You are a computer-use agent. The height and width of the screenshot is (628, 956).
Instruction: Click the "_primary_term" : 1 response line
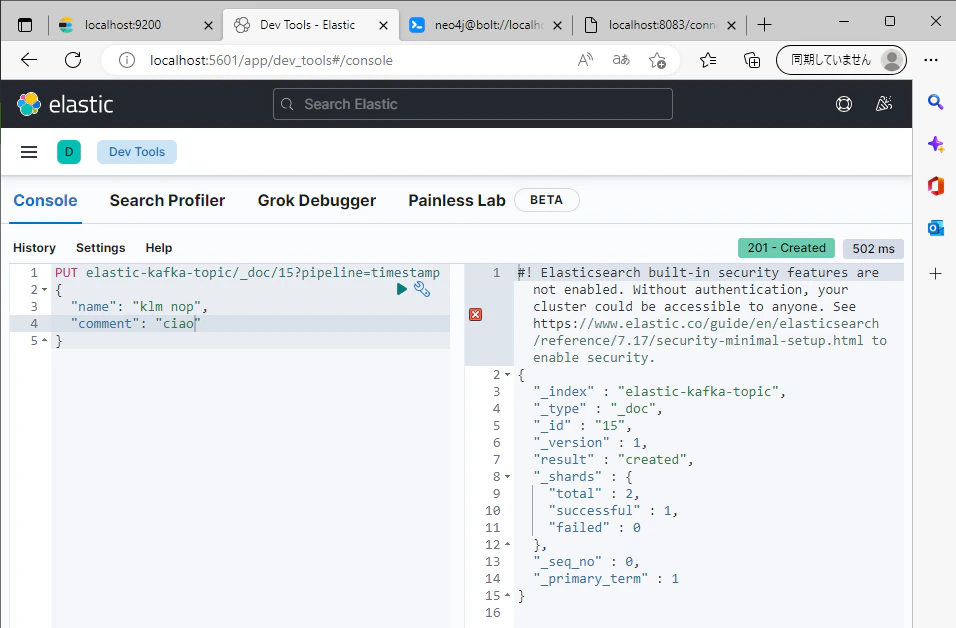click(x=605, y=579)
